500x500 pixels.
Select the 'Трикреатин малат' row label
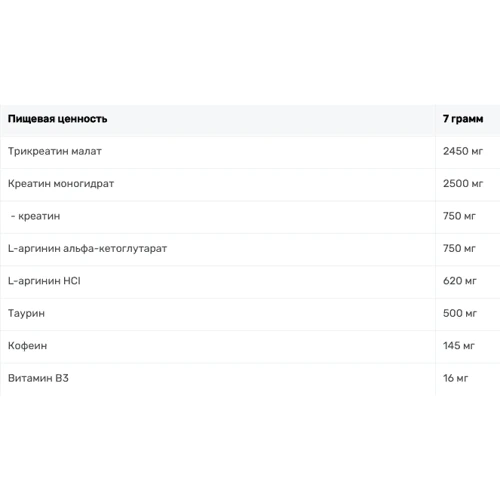point(55,151)
